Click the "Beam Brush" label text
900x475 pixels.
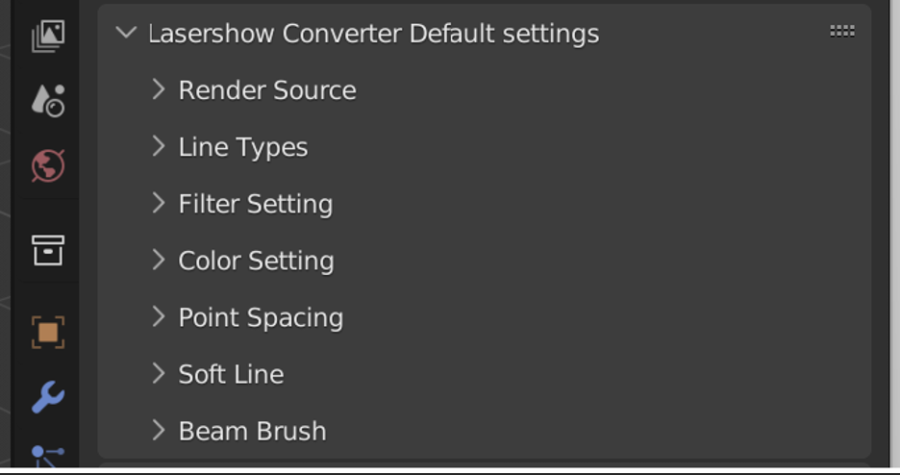point(252,431)
